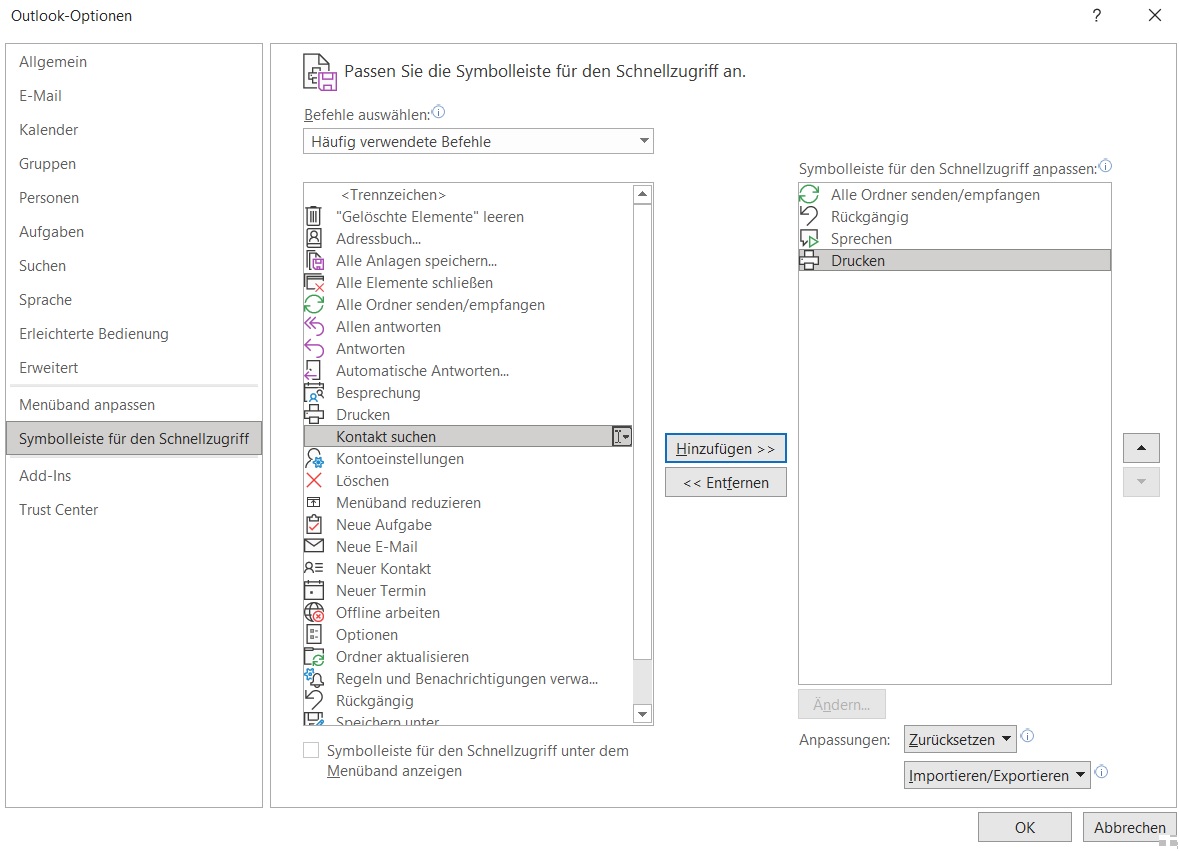Image resolution: width=1179 pixels, height=851 pixels.
Task: Open the Häufig verwendete Befehle dropdown
Action: (x=478, y=141)
